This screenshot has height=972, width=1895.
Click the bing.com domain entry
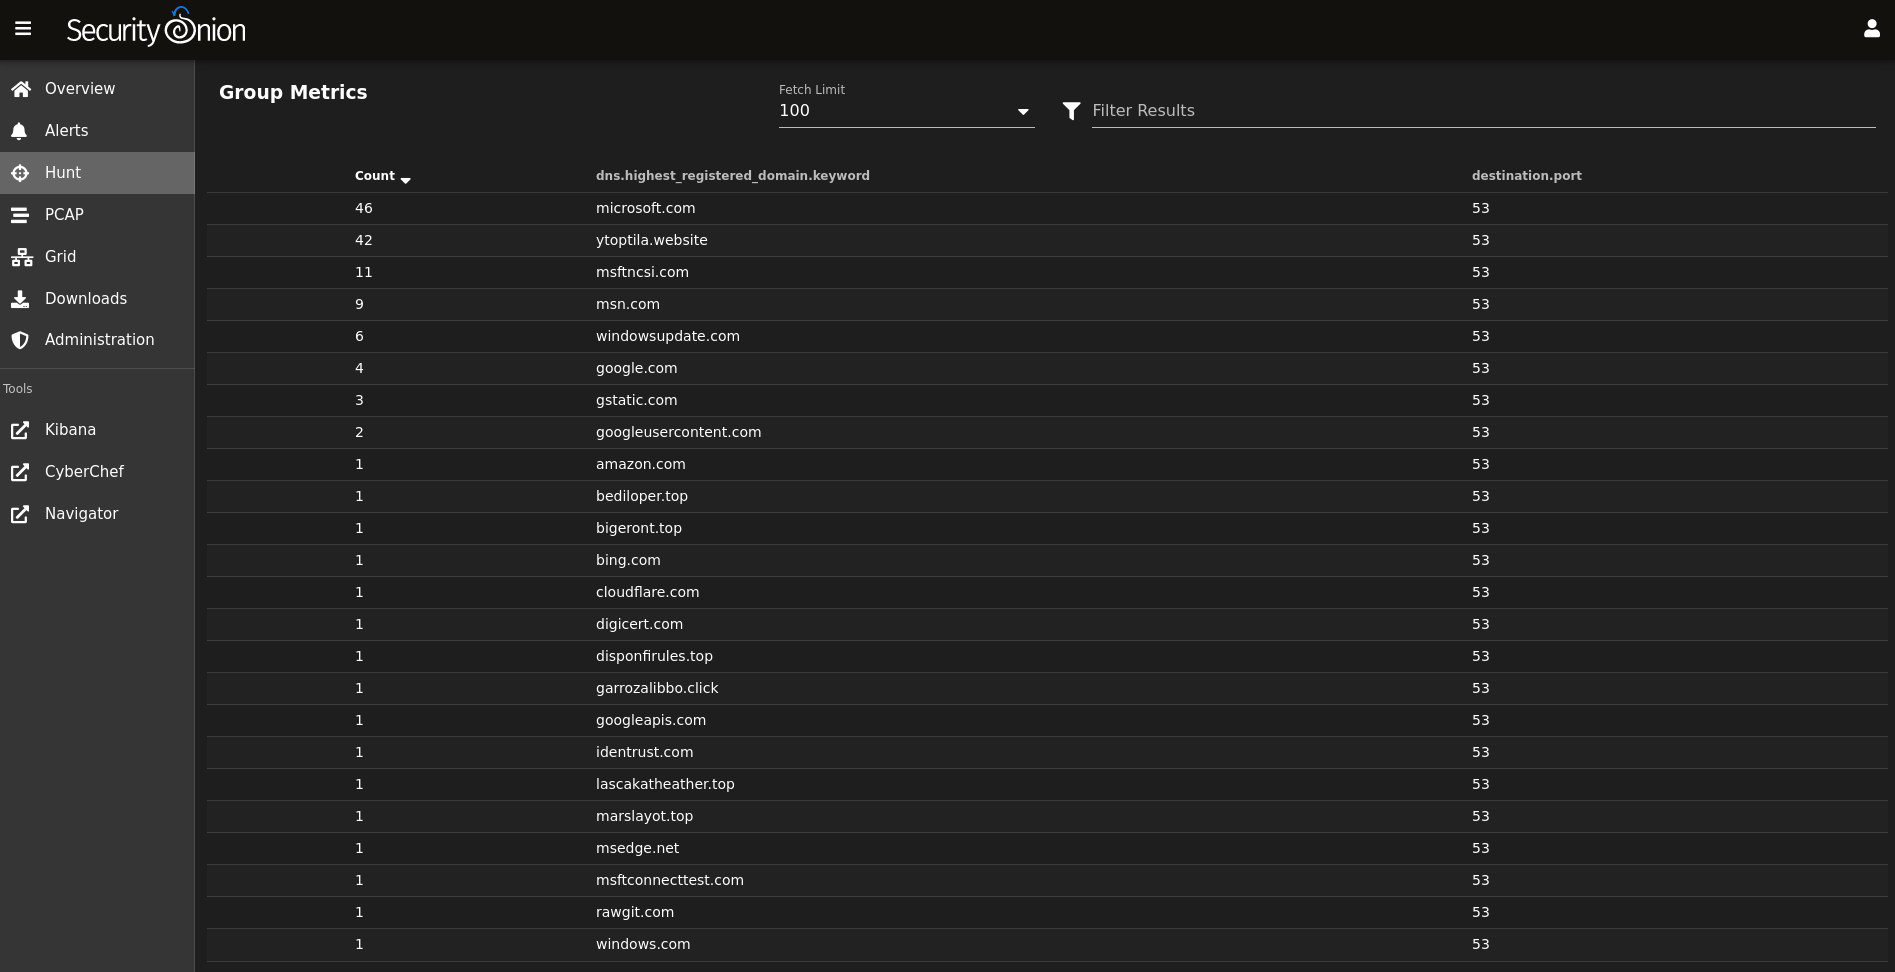point(628,560)
